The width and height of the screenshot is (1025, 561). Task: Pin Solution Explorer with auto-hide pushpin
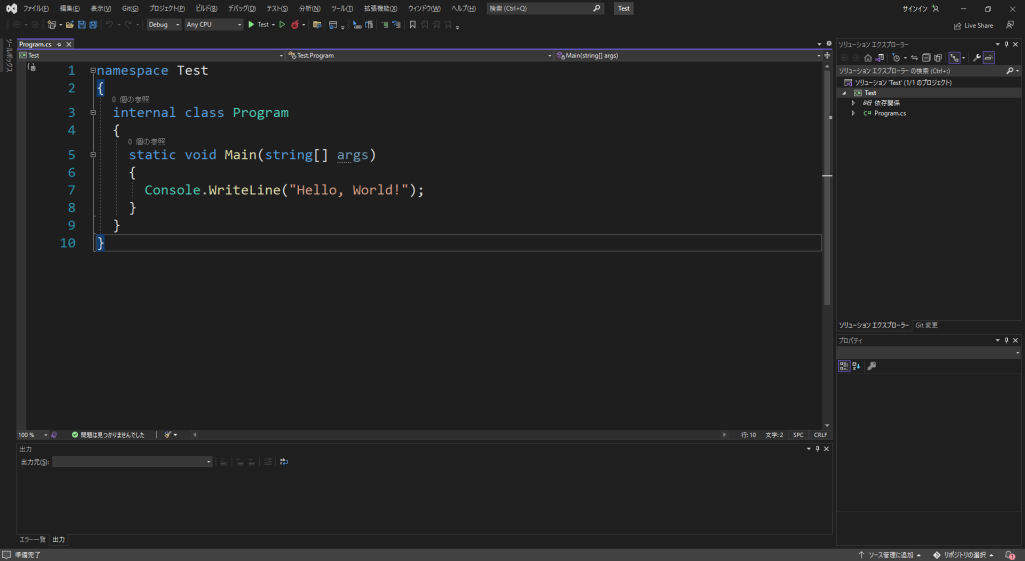pos(1007,44)
